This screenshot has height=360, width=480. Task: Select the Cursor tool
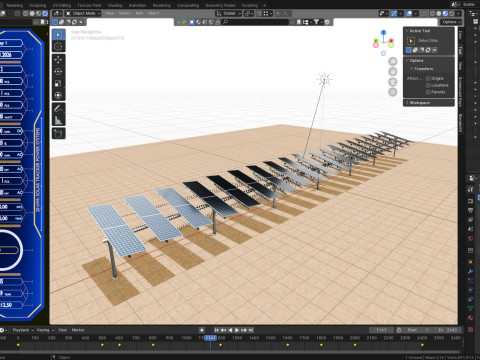(x=59, y=46)
